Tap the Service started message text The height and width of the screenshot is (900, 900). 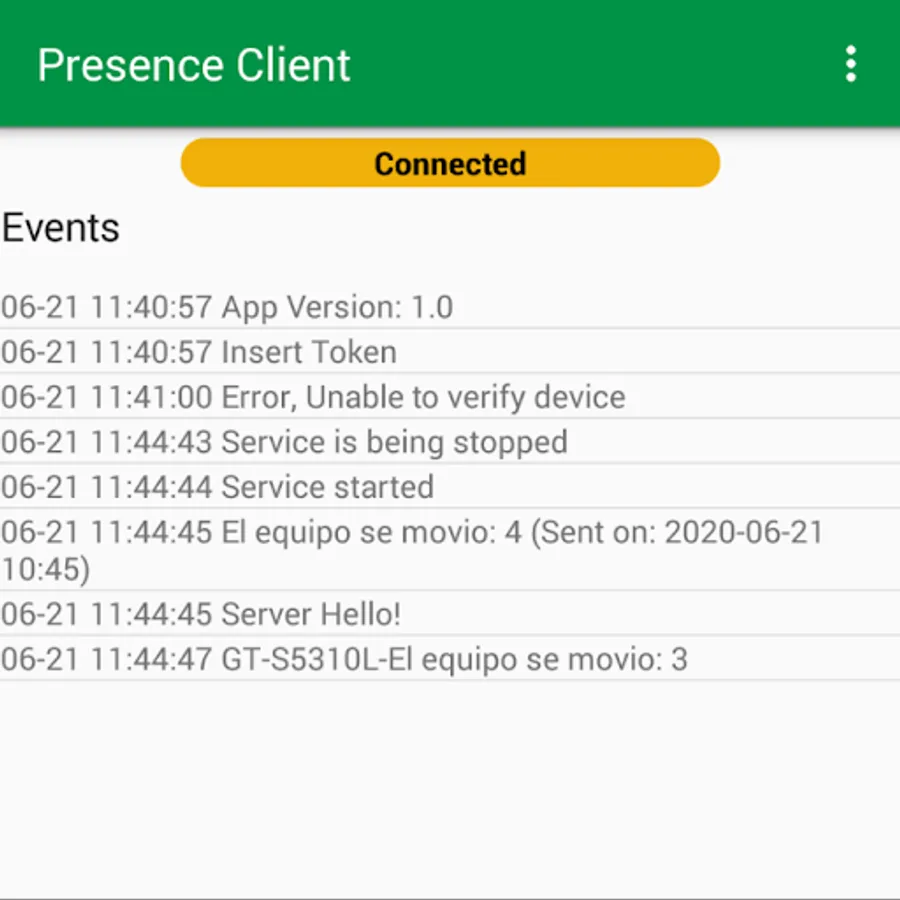(327, 487)
